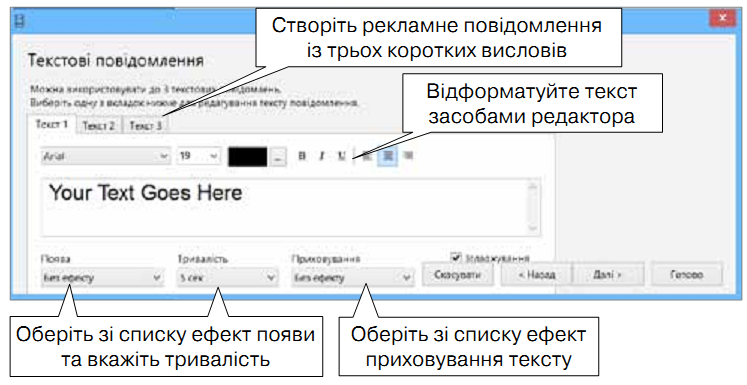Open the Поява effect dropdown
747x385 pixels.
(x=102, y=277)
